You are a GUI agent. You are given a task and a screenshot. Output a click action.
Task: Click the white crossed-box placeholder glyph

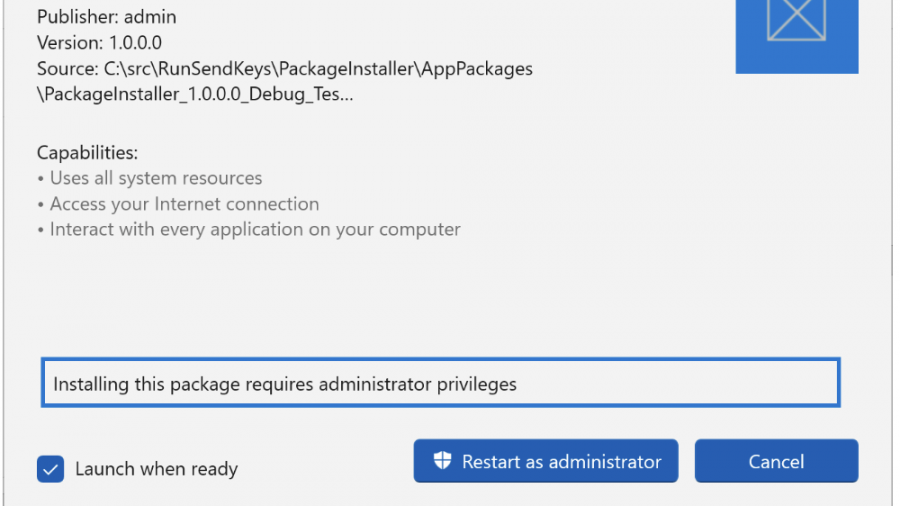(x=797, y=20)
